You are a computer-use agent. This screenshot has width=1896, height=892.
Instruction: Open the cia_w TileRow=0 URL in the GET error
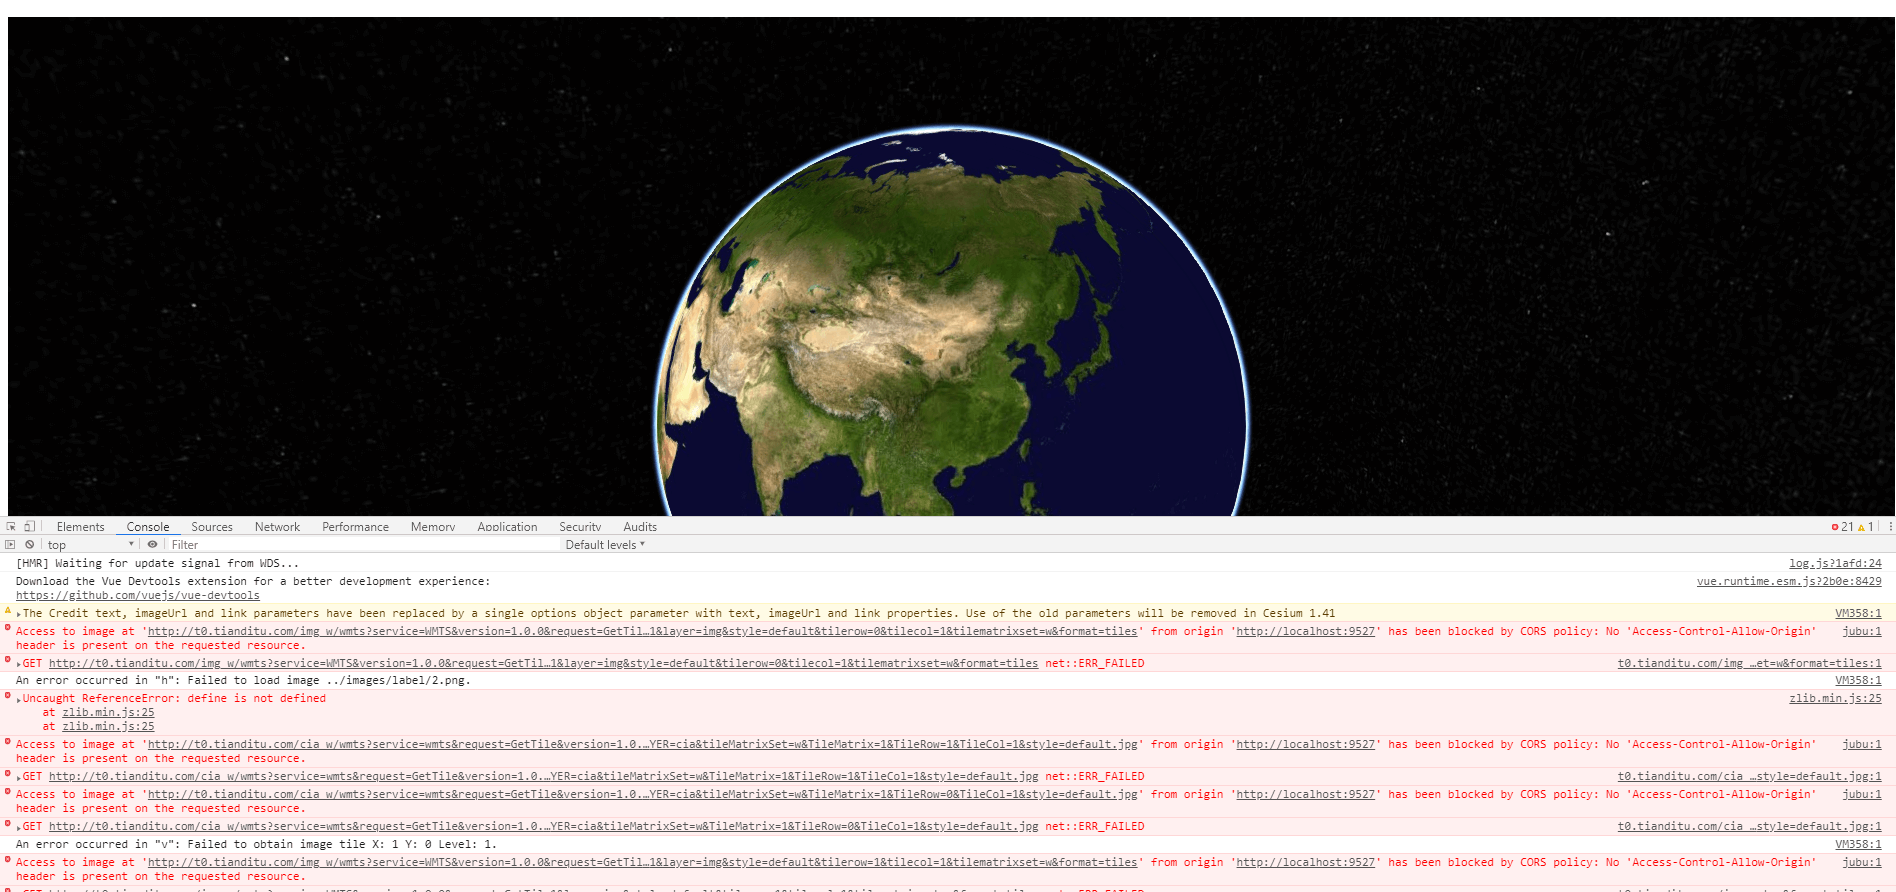pyautogui.click(x=543, y=827)
